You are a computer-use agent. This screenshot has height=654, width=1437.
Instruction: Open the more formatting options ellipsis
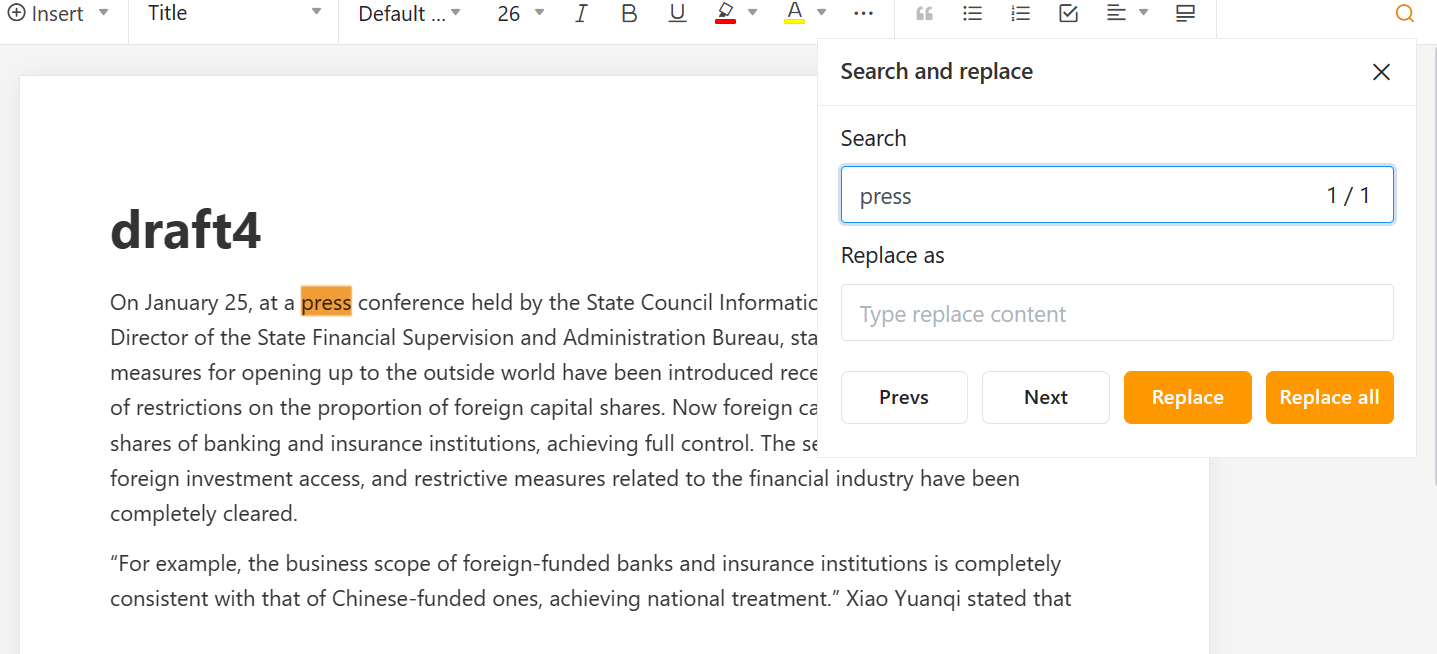click(x=864, y=14)
